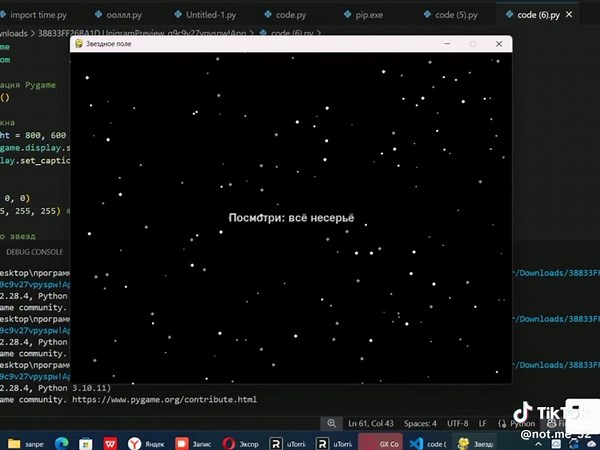Screen dimensions: 600x450
Task: Show hidden tray icons chevron
Action: [x=538, y=444]
